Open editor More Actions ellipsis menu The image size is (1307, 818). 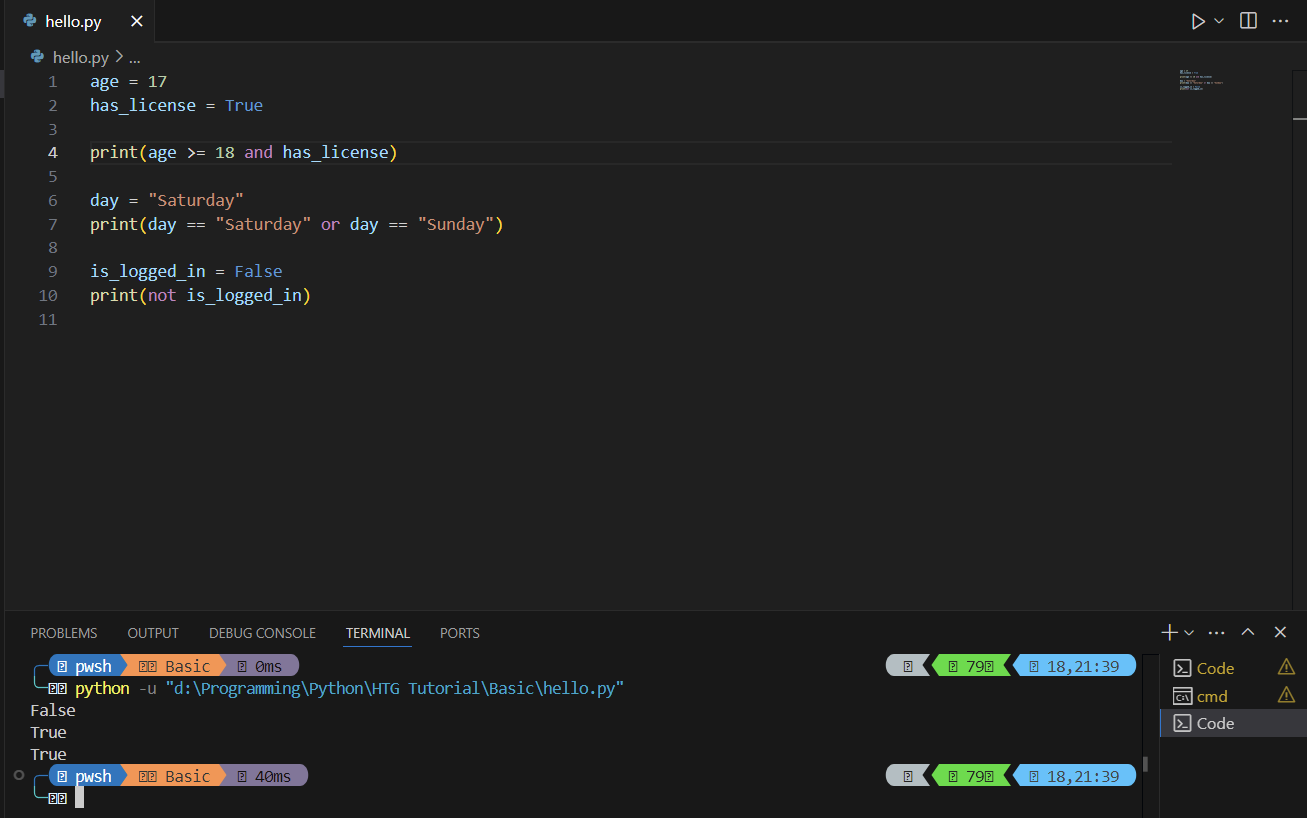pyautogui.click(x=1280, y=21)
